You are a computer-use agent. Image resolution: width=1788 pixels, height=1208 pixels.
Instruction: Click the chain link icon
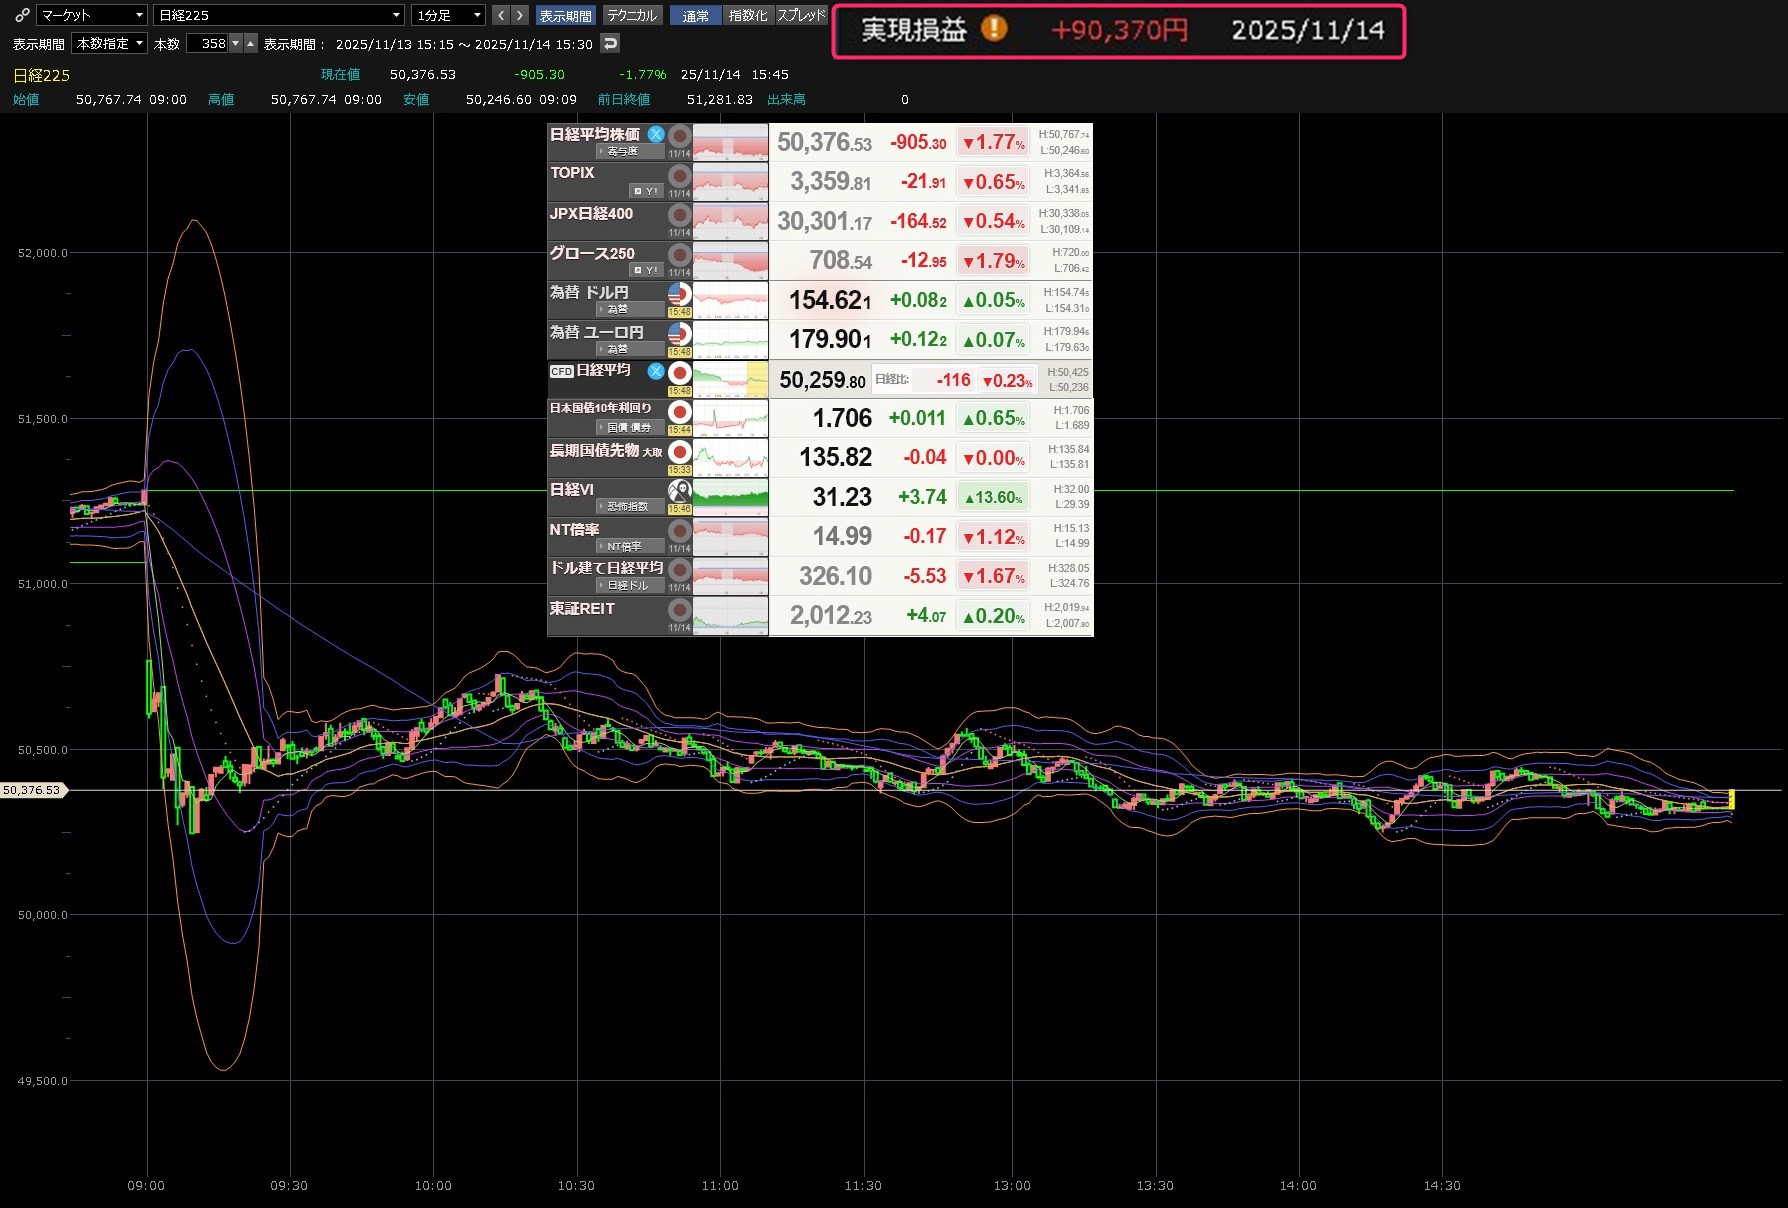pos(22,15)
